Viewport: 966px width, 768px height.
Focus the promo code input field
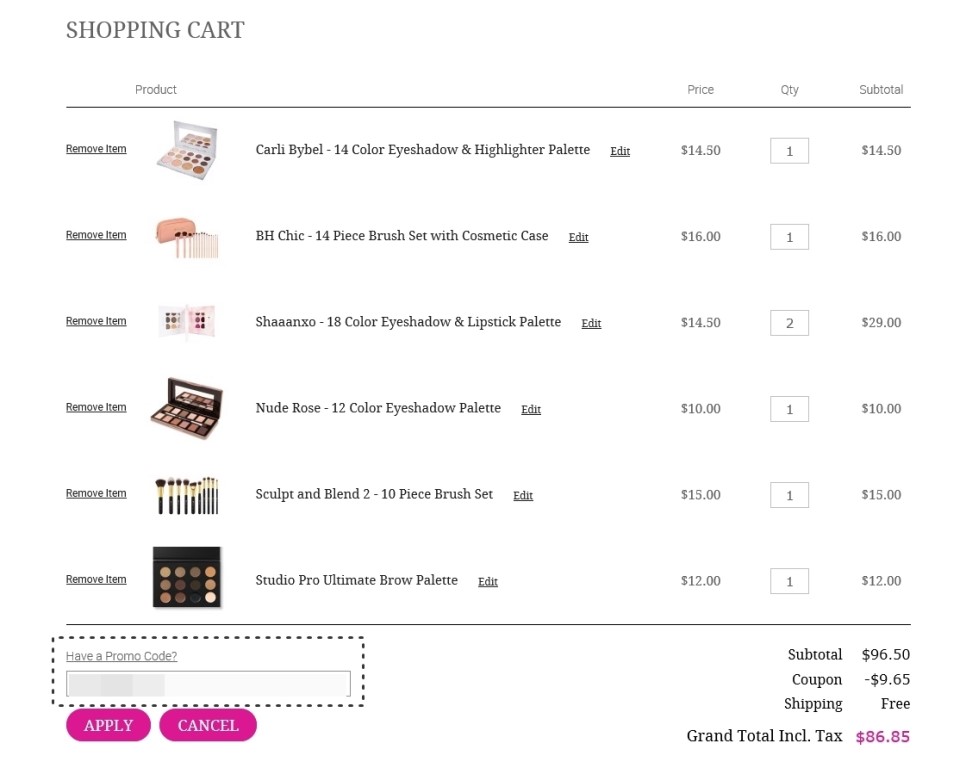click(x=208, y=684)
